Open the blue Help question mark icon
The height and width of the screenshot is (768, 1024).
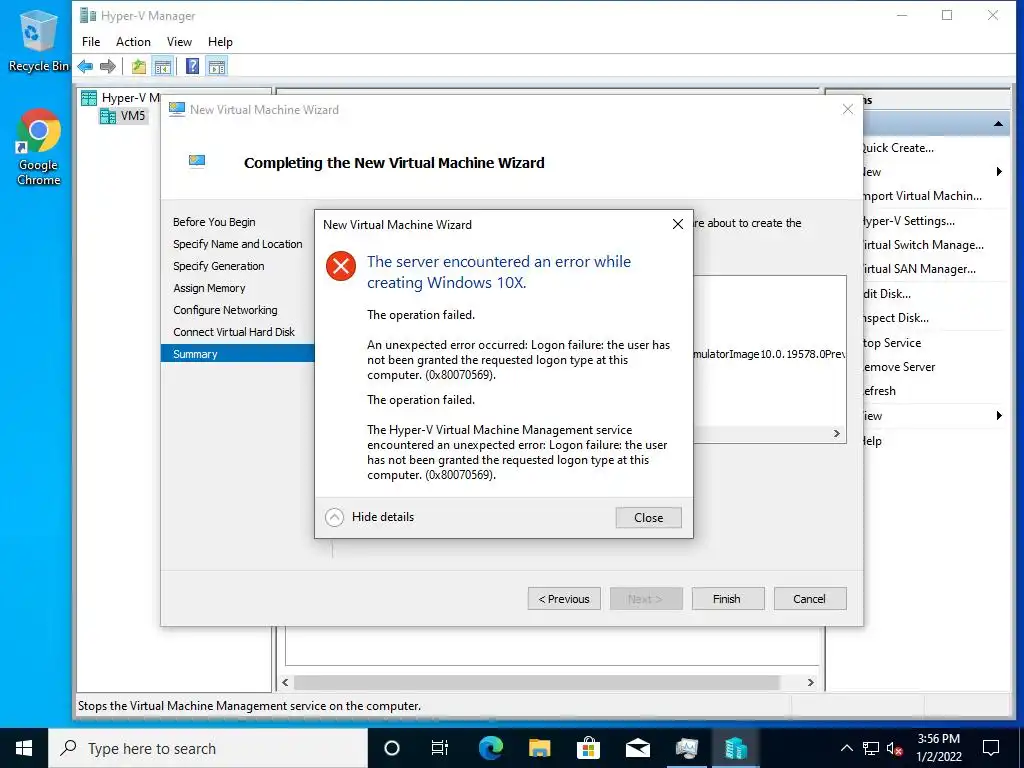click(x=192, y=66)
